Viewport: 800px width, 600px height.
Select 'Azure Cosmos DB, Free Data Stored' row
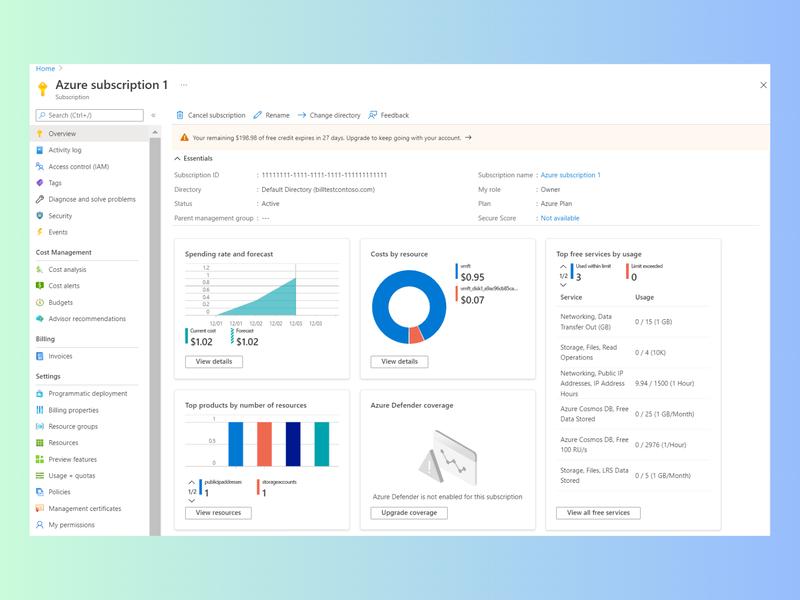point(633,414)
